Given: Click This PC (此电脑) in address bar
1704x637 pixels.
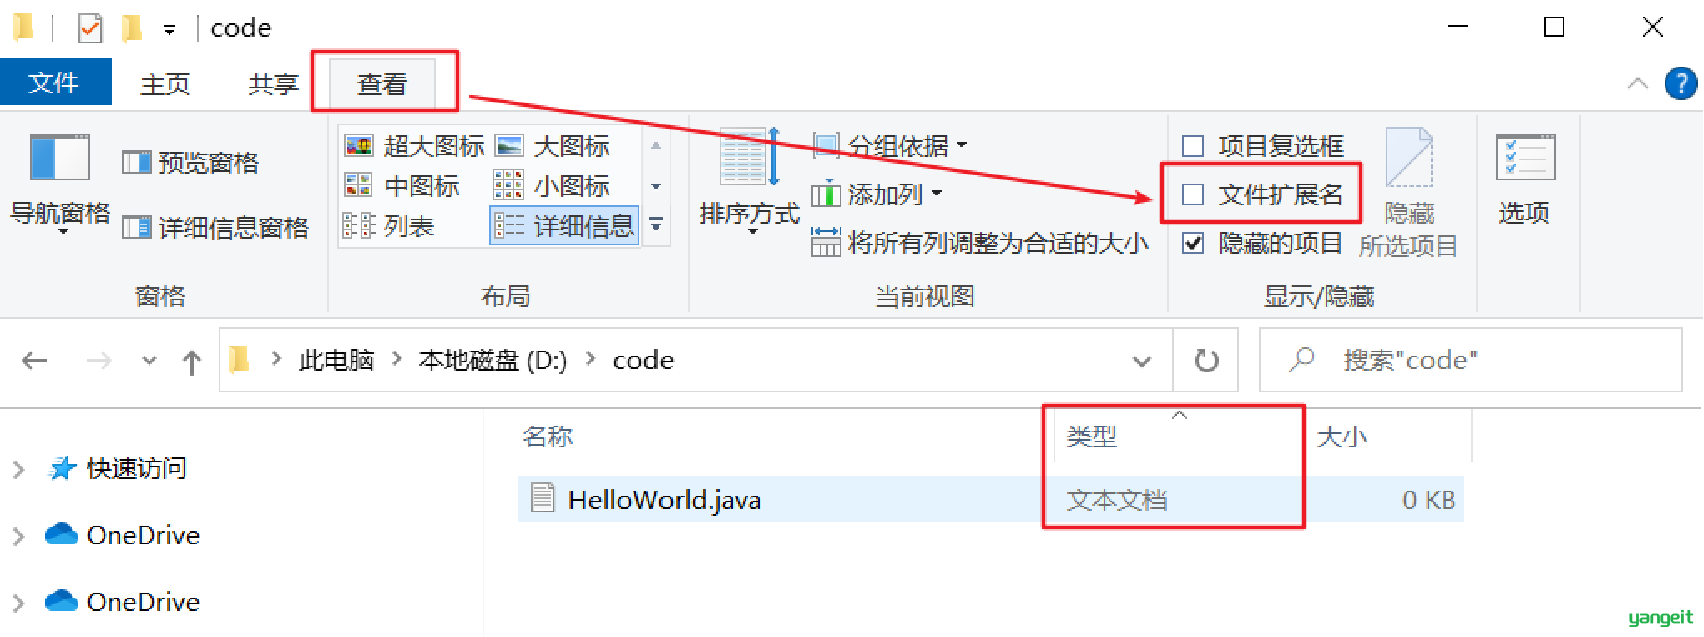Looking at the screenshot, I should (336, 360).
